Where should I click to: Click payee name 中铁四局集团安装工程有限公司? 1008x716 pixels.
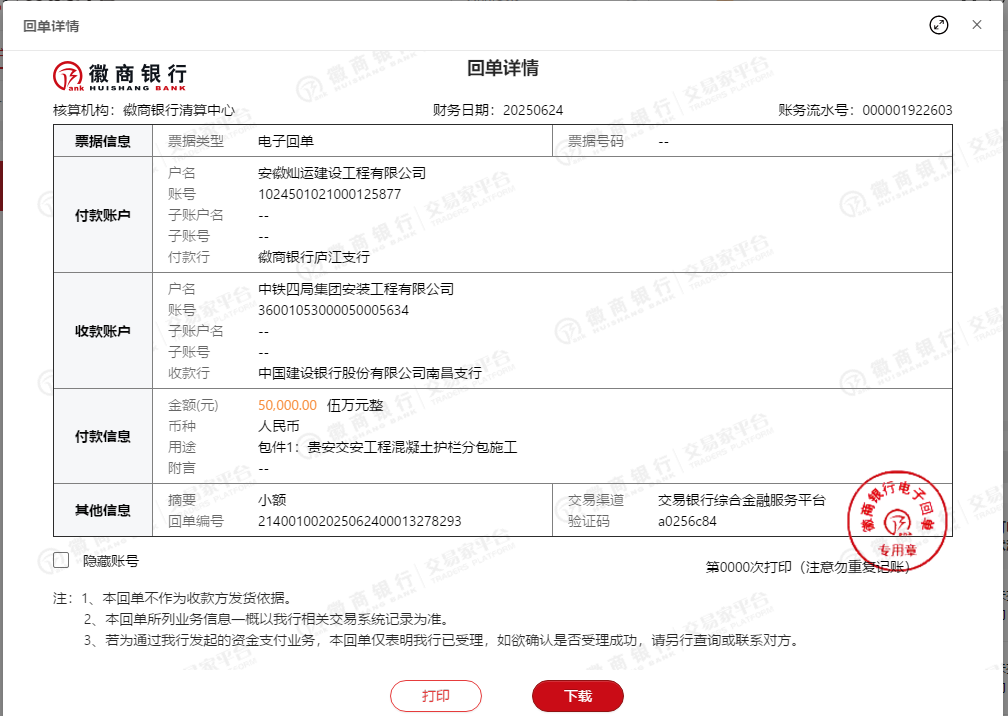point(355,289)
